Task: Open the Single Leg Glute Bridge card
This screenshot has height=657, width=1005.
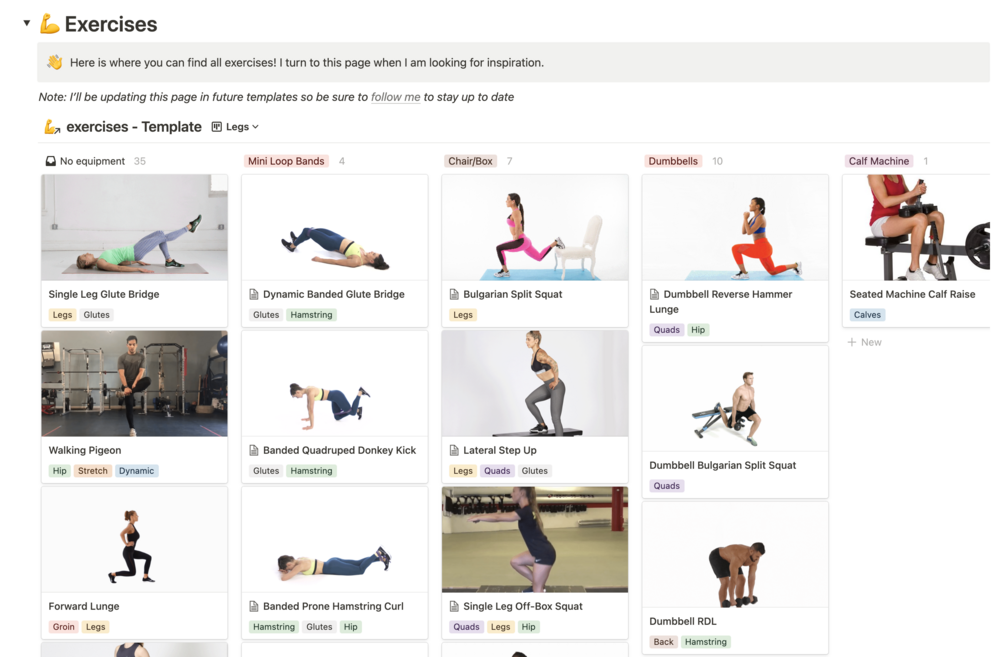Action: coord(134,251)
